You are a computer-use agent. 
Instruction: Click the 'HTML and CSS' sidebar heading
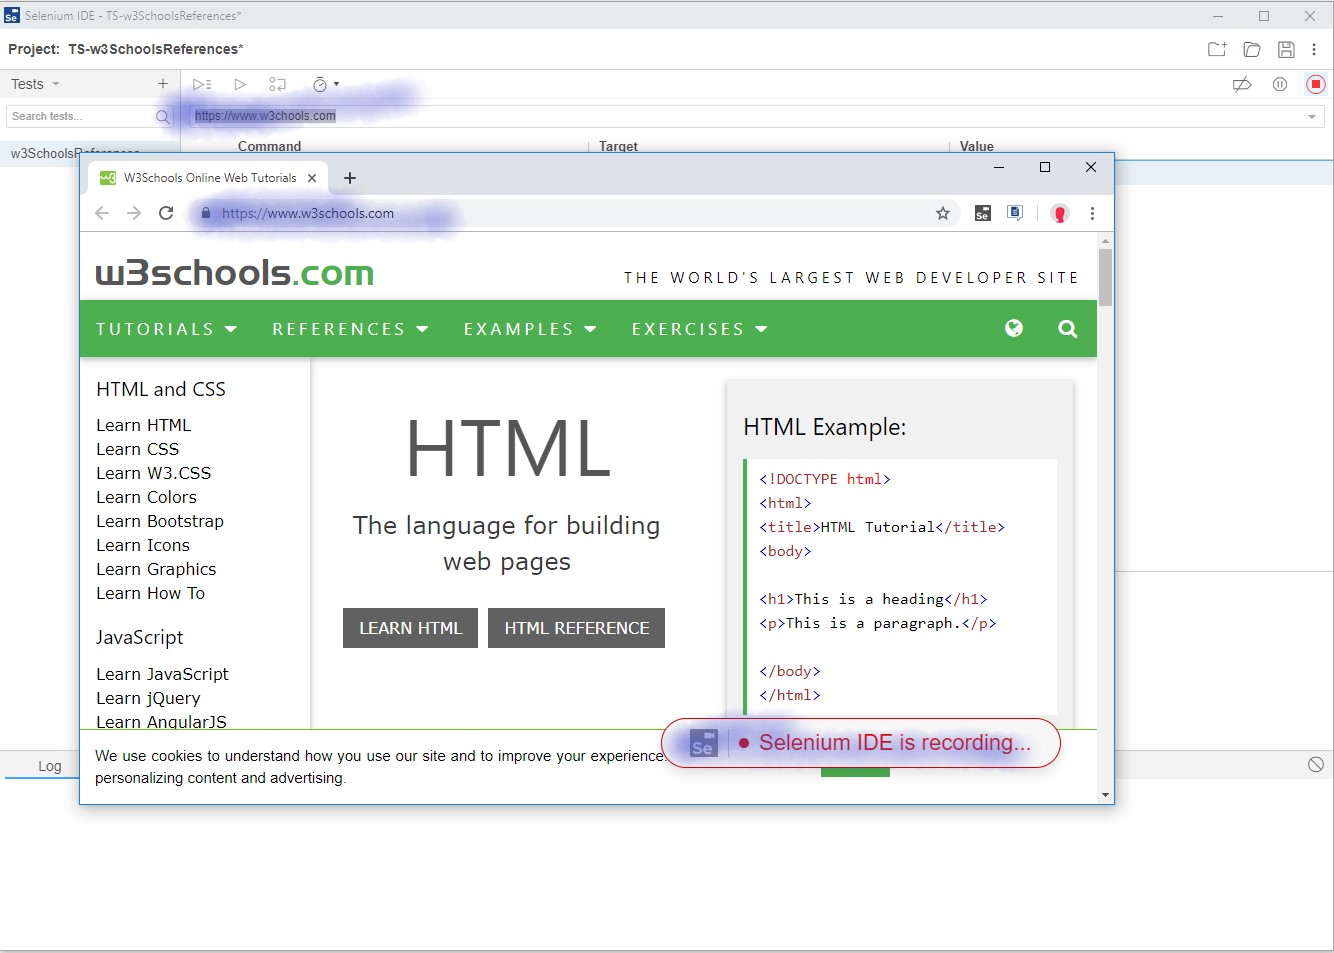coord(161,389)
